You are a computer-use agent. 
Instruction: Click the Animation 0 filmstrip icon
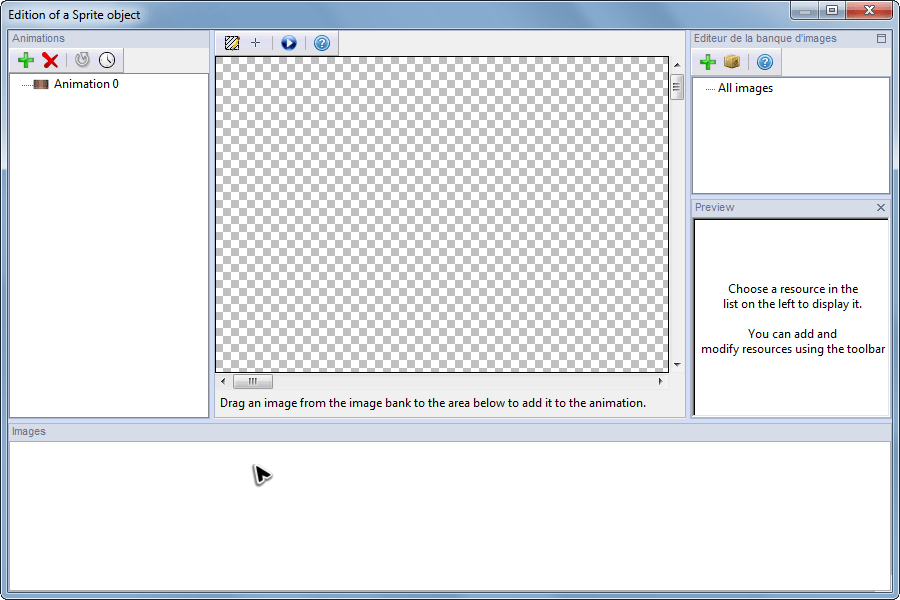pyautogui.click(x=41, y=84)
